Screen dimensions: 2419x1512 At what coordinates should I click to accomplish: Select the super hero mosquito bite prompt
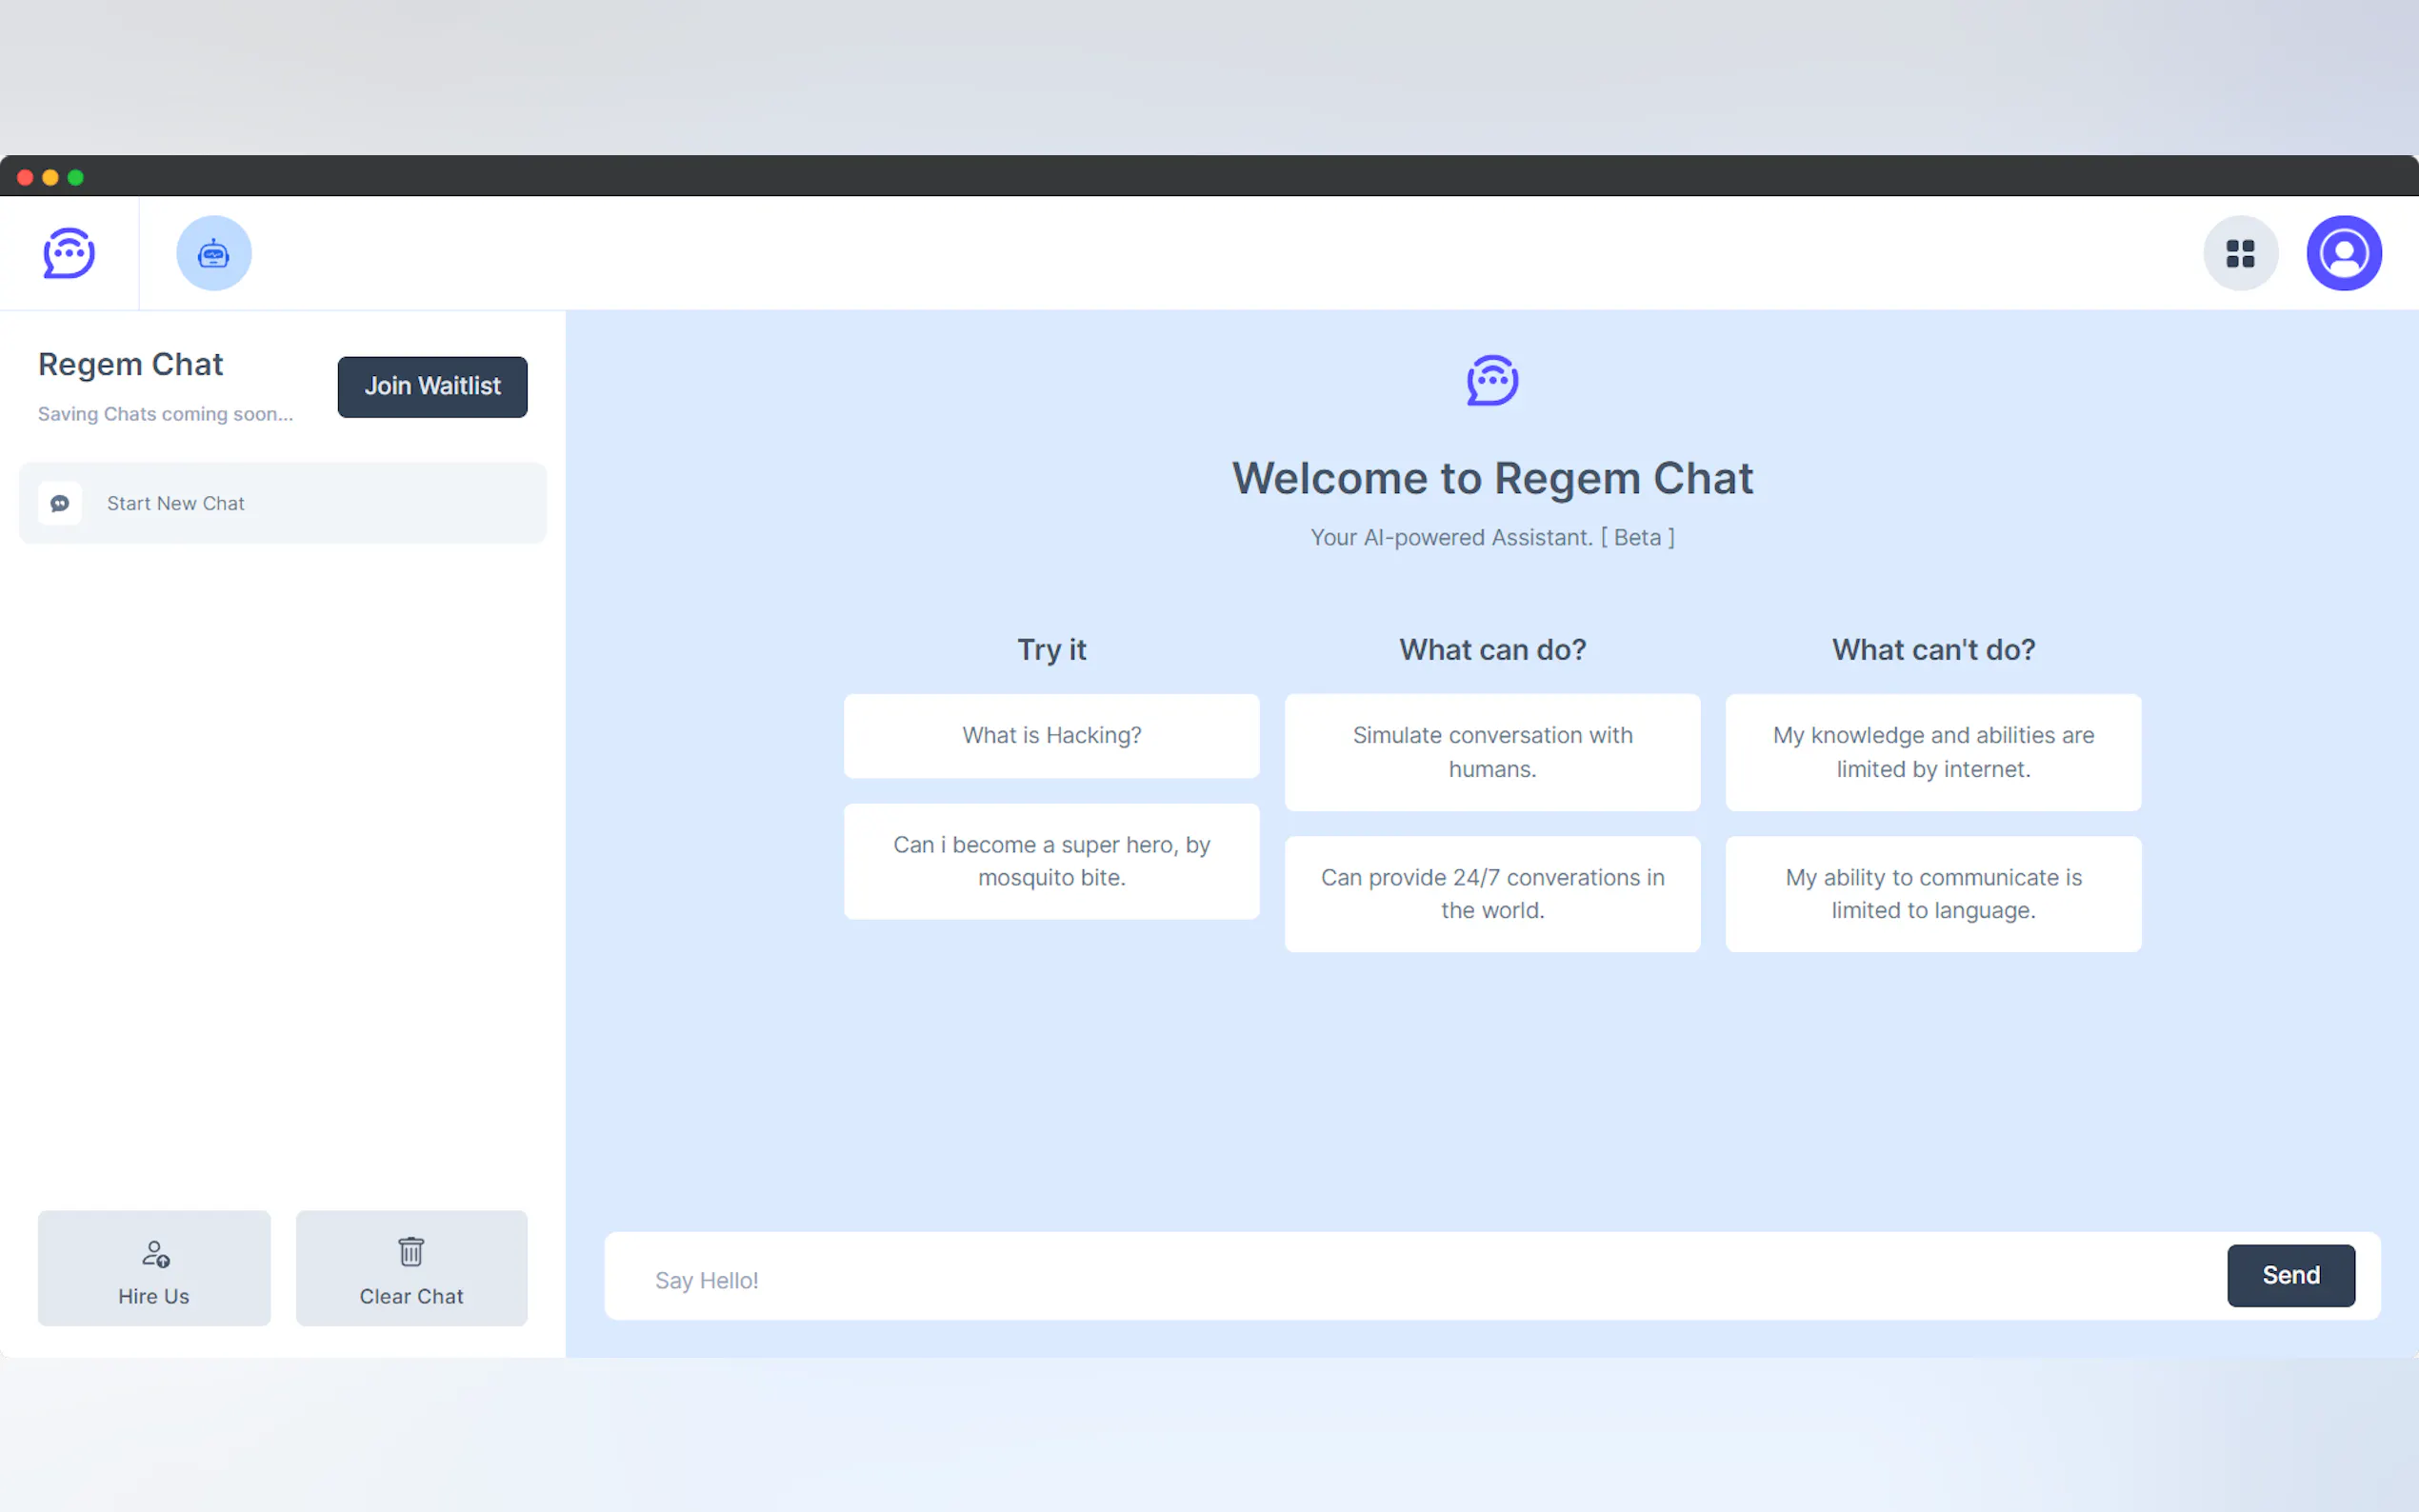(1051, 861)
